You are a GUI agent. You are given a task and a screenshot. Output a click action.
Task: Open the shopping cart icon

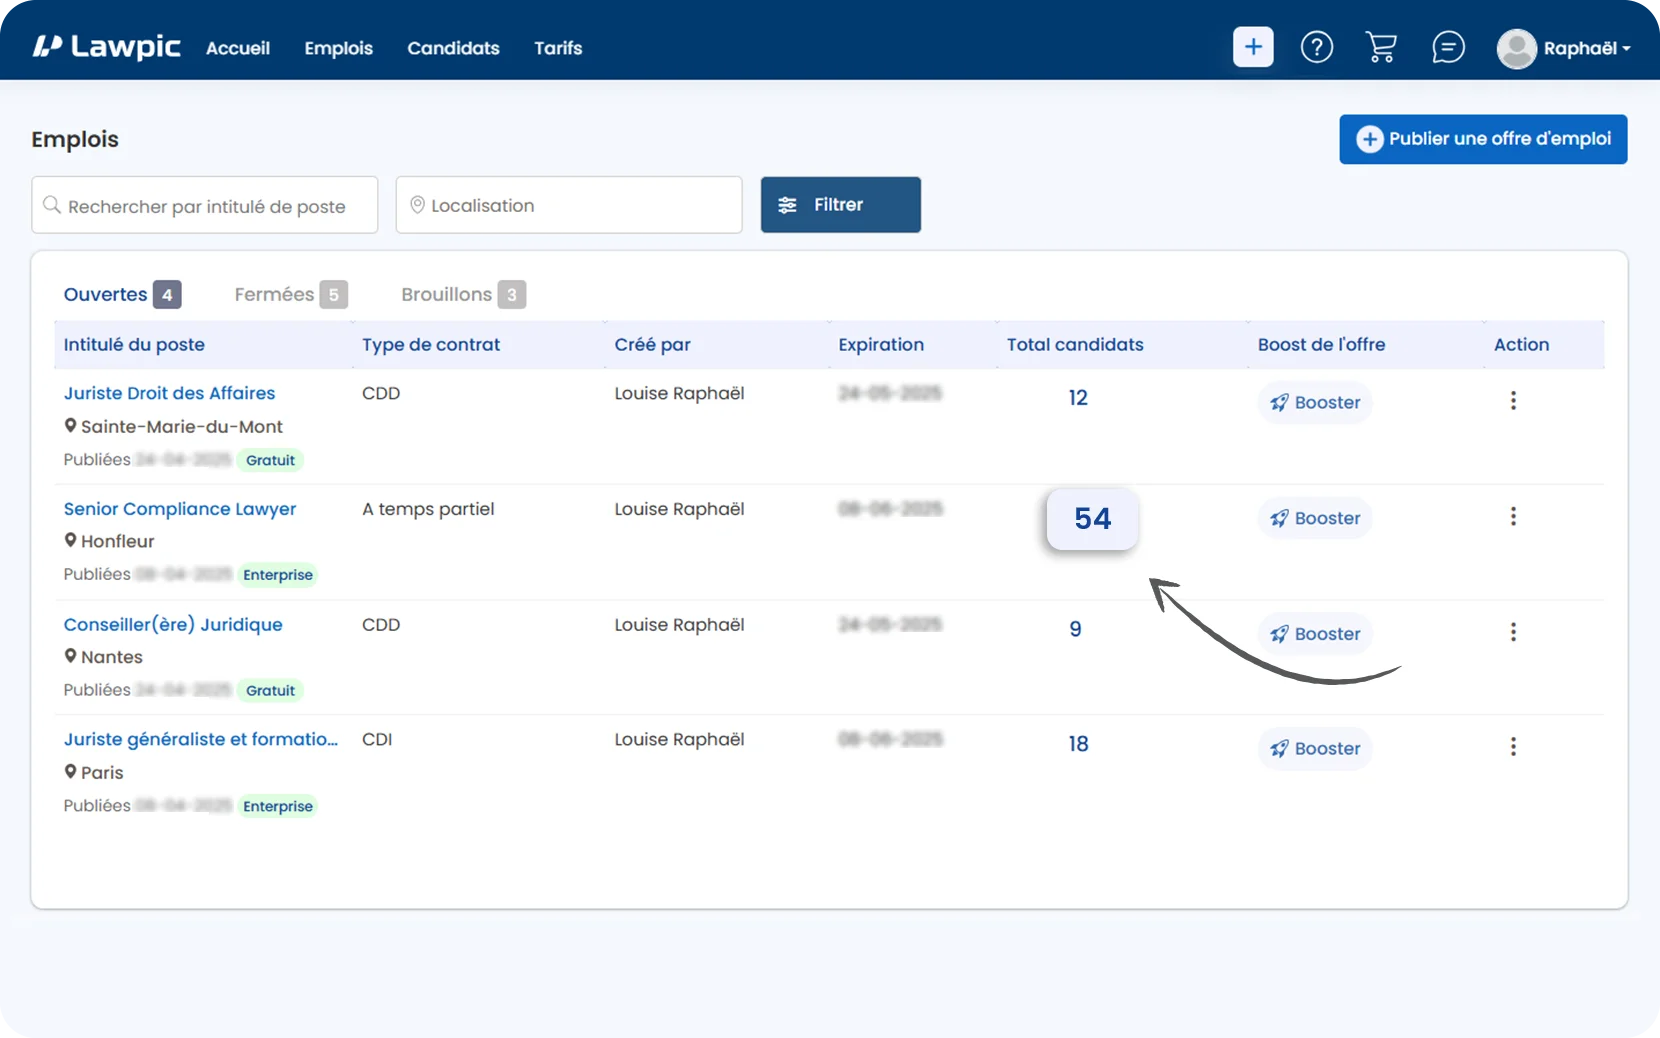click(x=1381, y=47)
